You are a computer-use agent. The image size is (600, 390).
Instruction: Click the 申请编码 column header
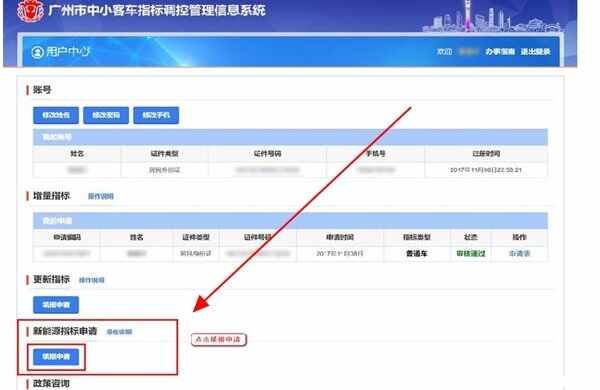[x=67, y=237]
